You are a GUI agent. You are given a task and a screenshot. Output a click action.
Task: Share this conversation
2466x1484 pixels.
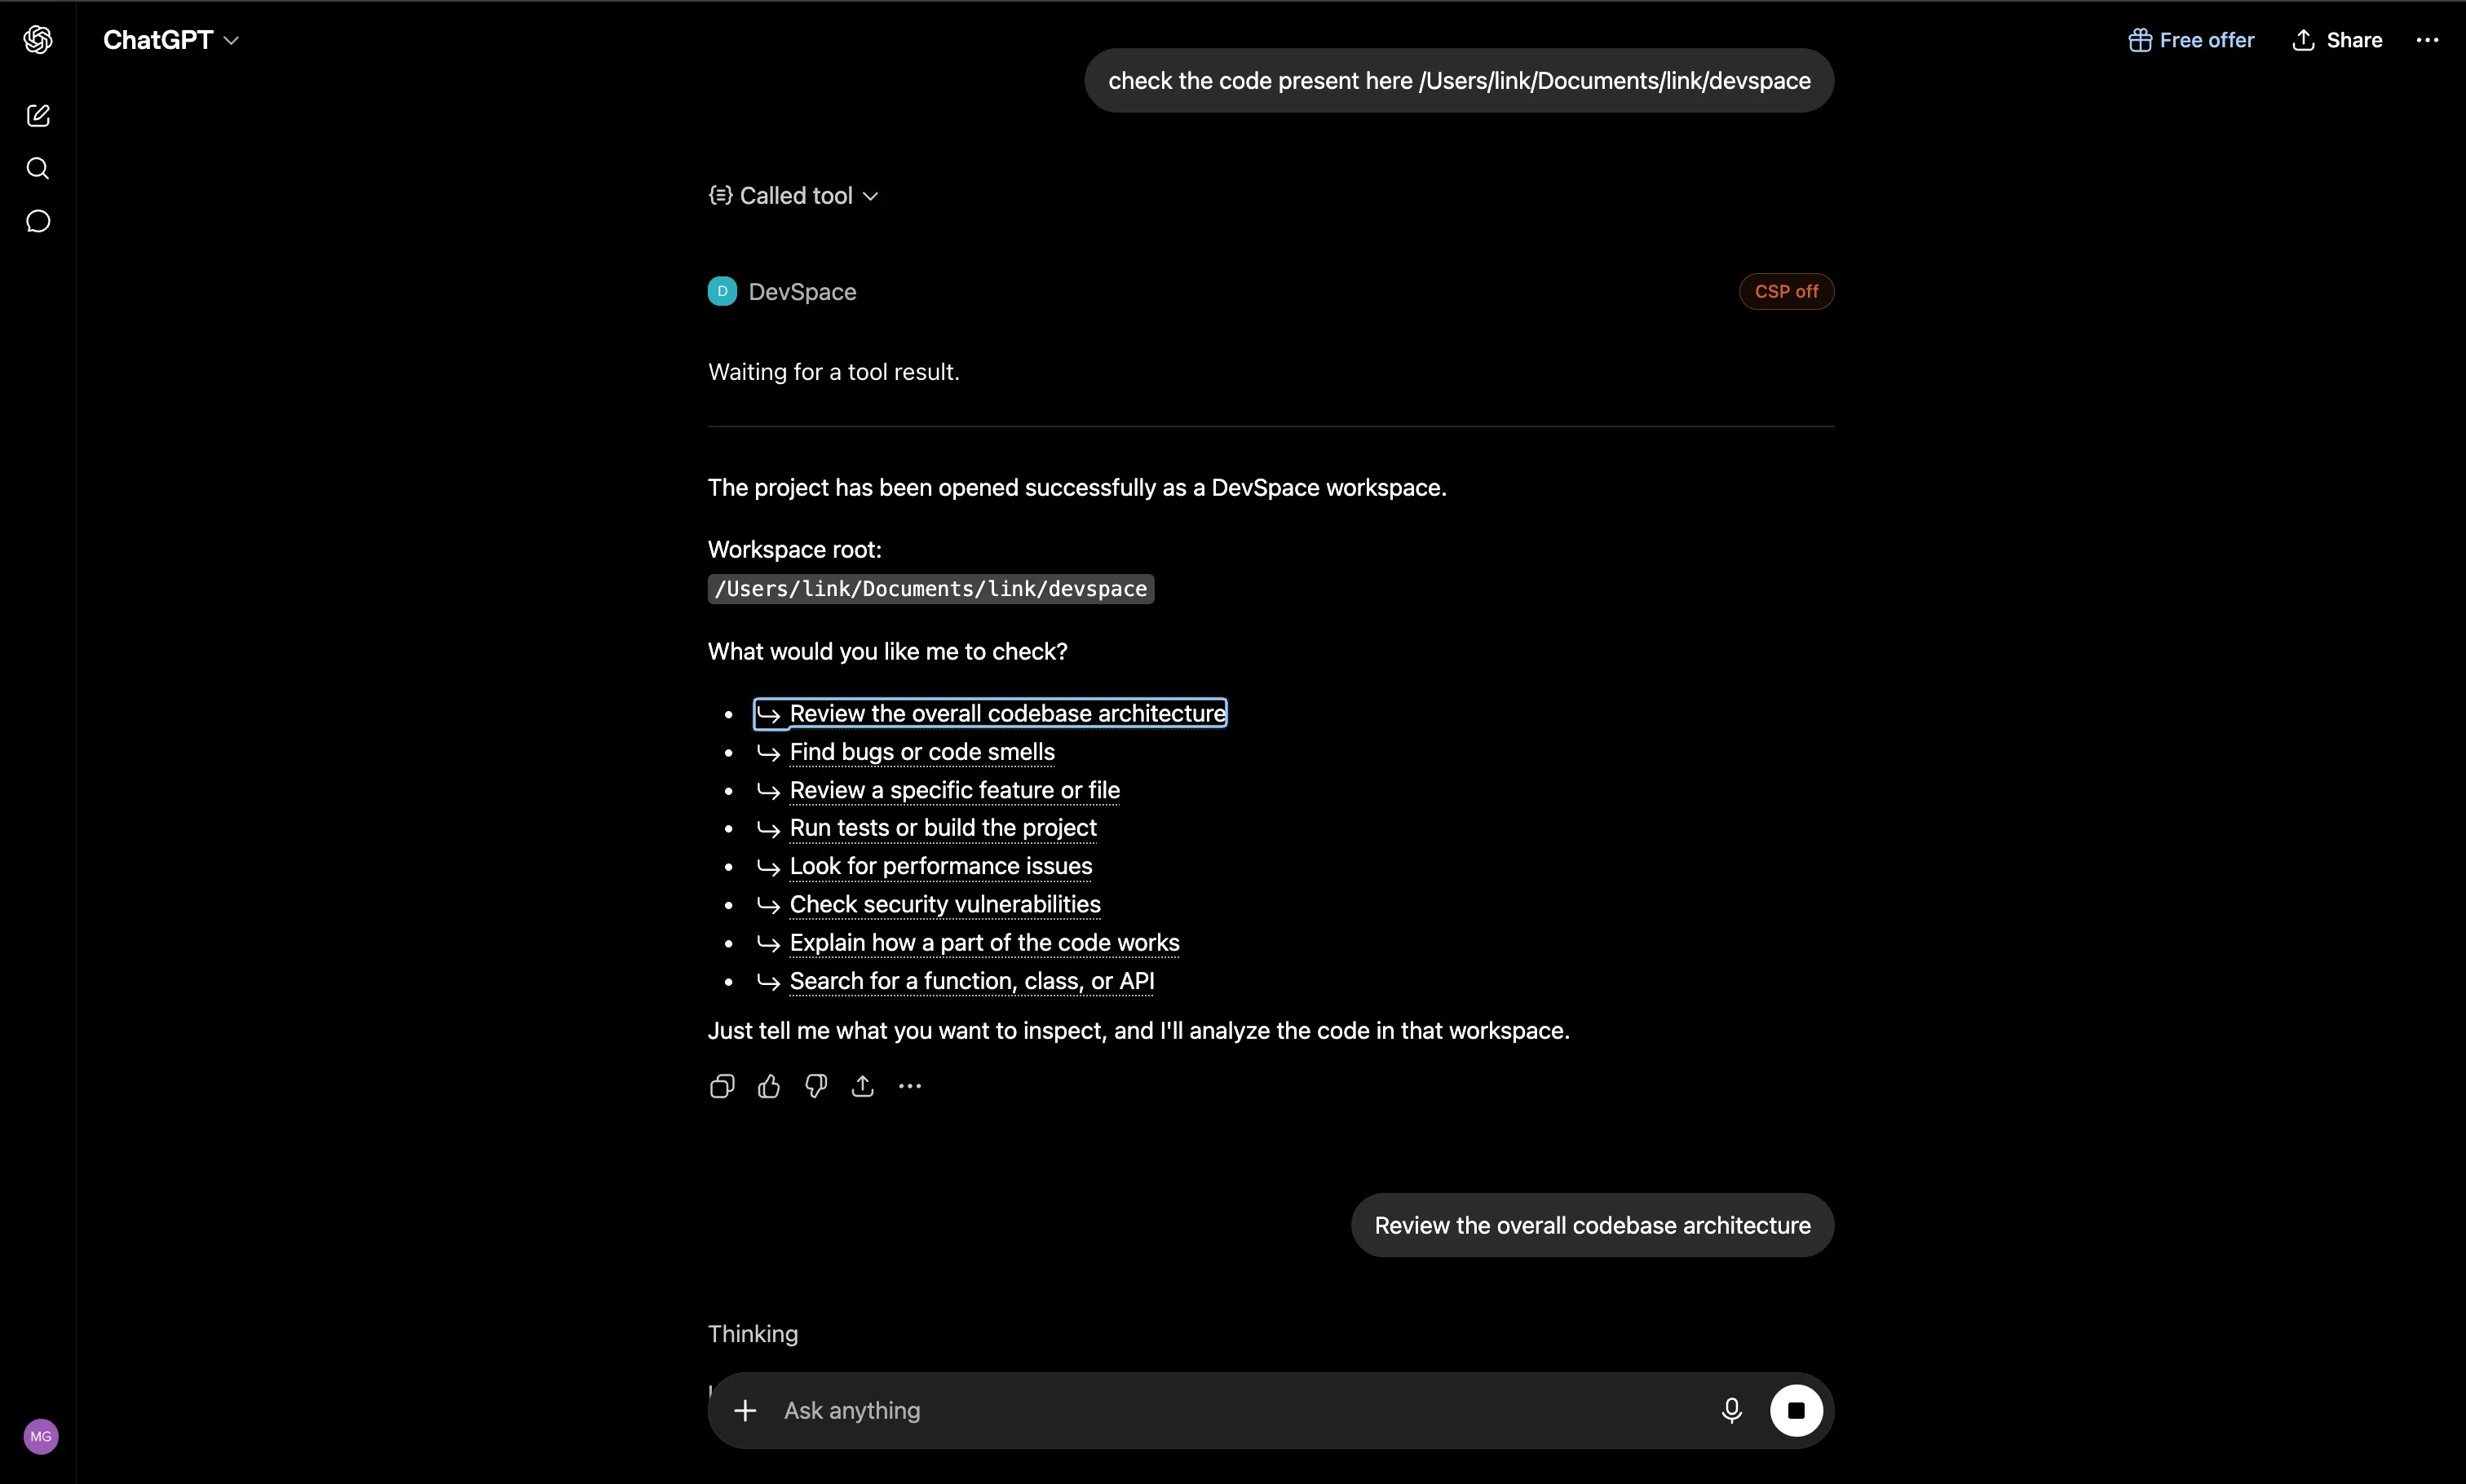click(2337, 40)
